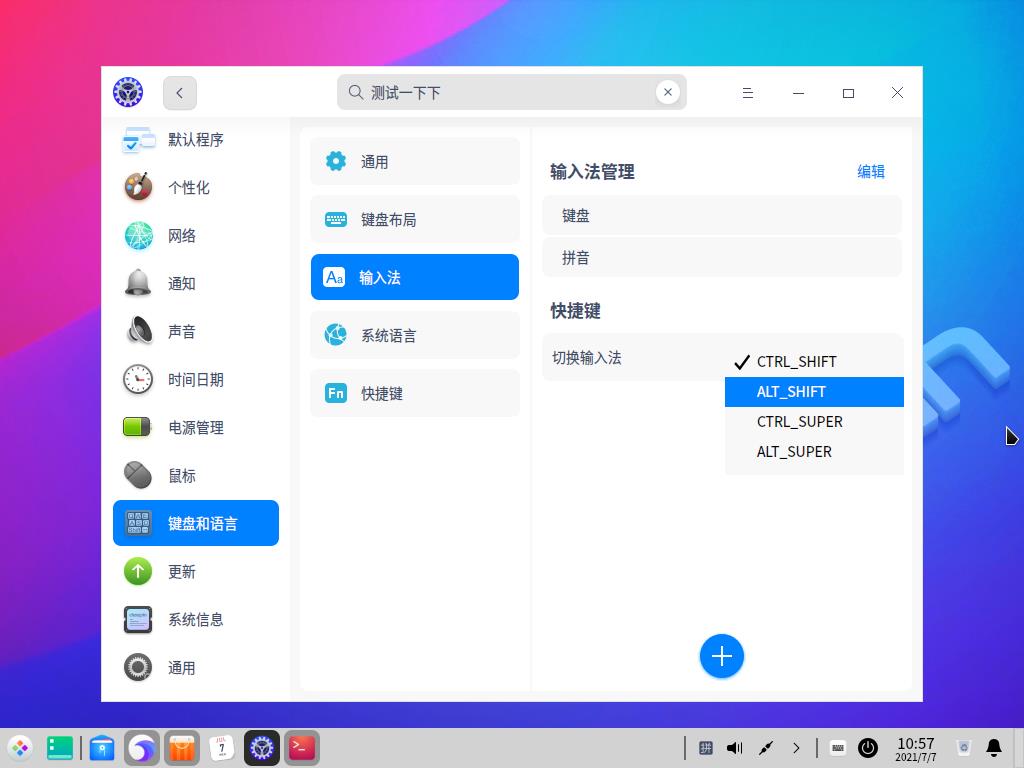This screenshot has width=1024, height=768.
Task: Click the search input field
Action: [x=511, y=92]
